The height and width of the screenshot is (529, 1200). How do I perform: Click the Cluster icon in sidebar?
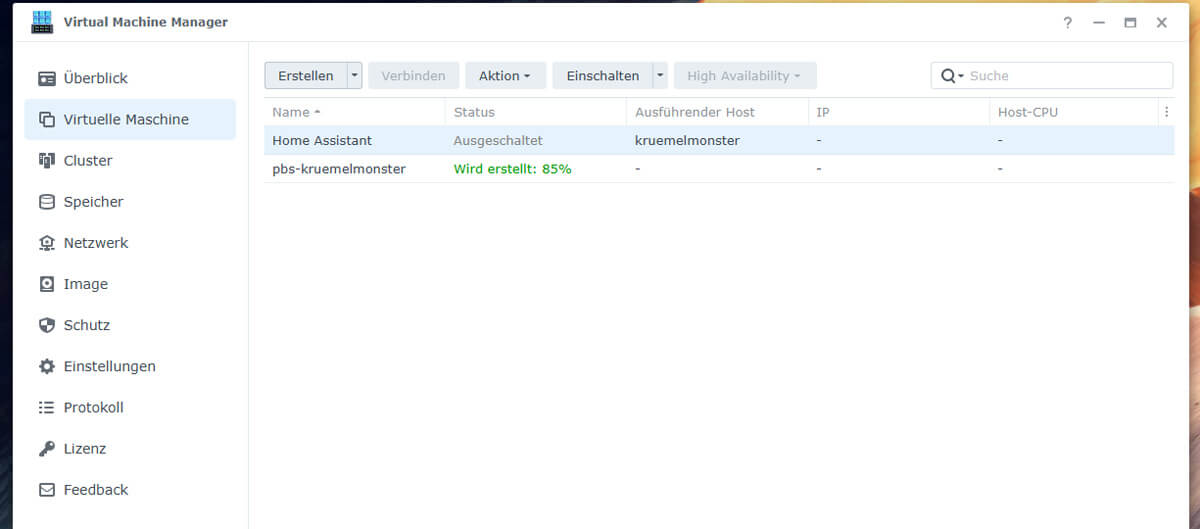47,161
